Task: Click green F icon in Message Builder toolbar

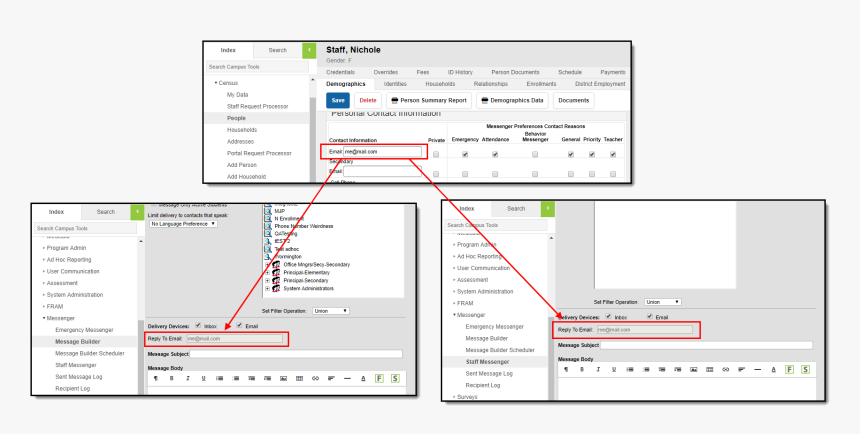Action: pyautogui.click(x=379, y=378)
